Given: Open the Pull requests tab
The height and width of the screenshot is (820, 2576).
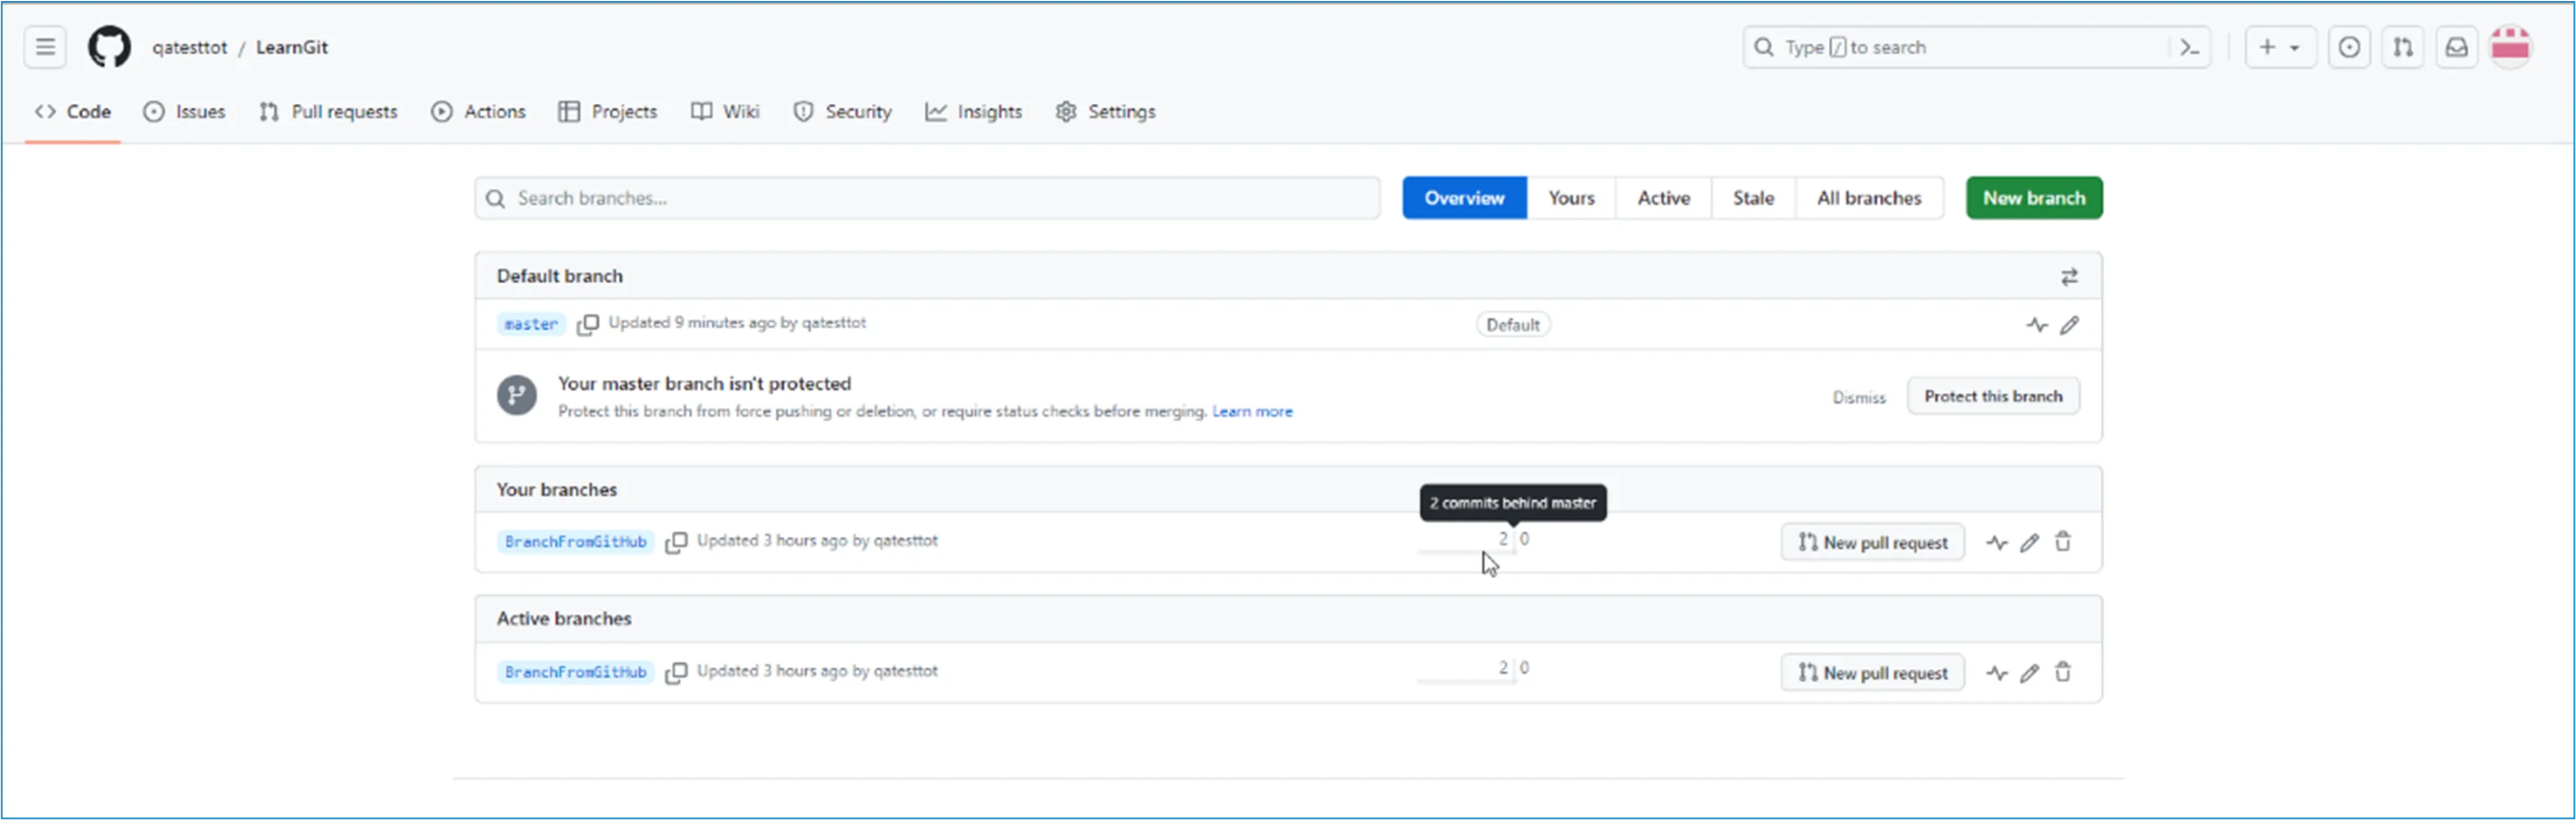Looking at the screenshot, I should coord(328,112).
